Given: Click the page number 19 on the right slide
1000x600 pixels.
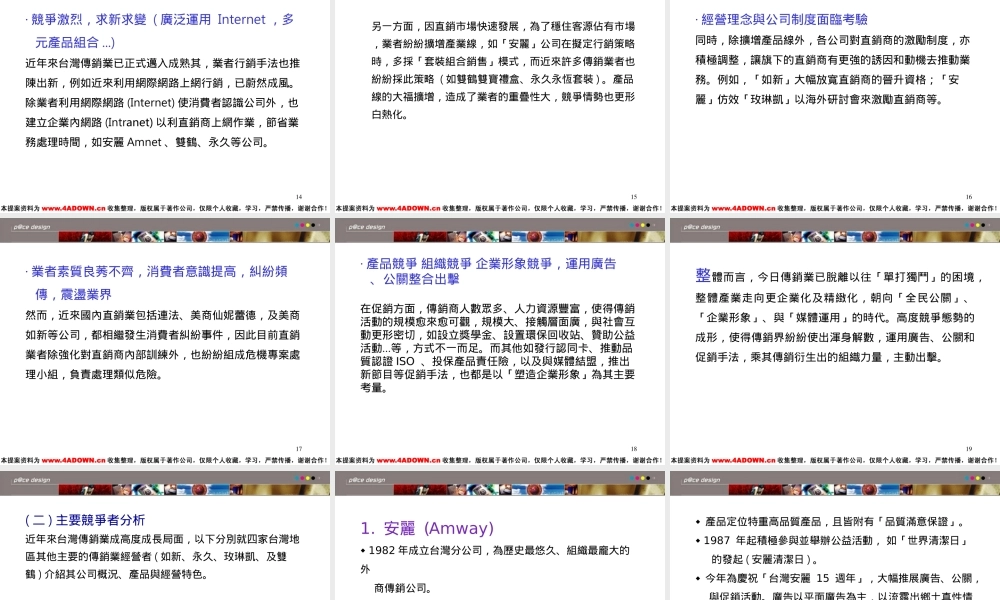Looking at the screenshot, I should 969,449.
